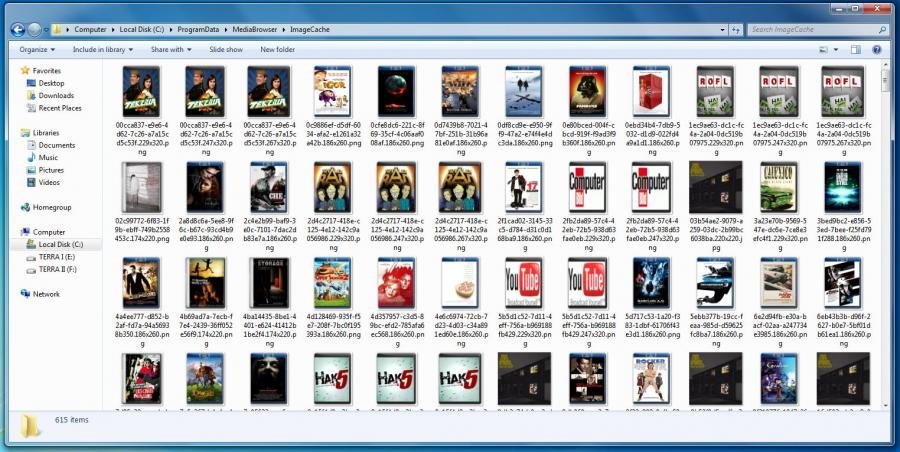Viewport: 900px width, 452px height.
Task: Open the address bar history dropdown
Action: [x=723, y=30]
